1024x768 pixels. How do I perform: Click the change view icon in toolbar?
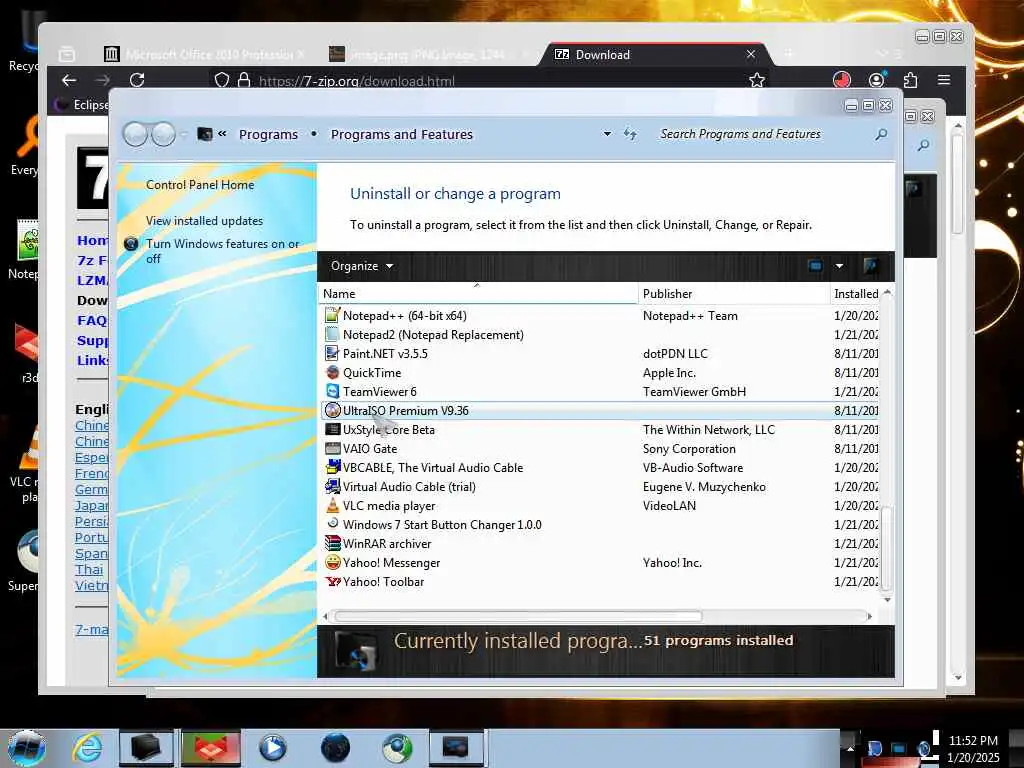click(815, 266)
